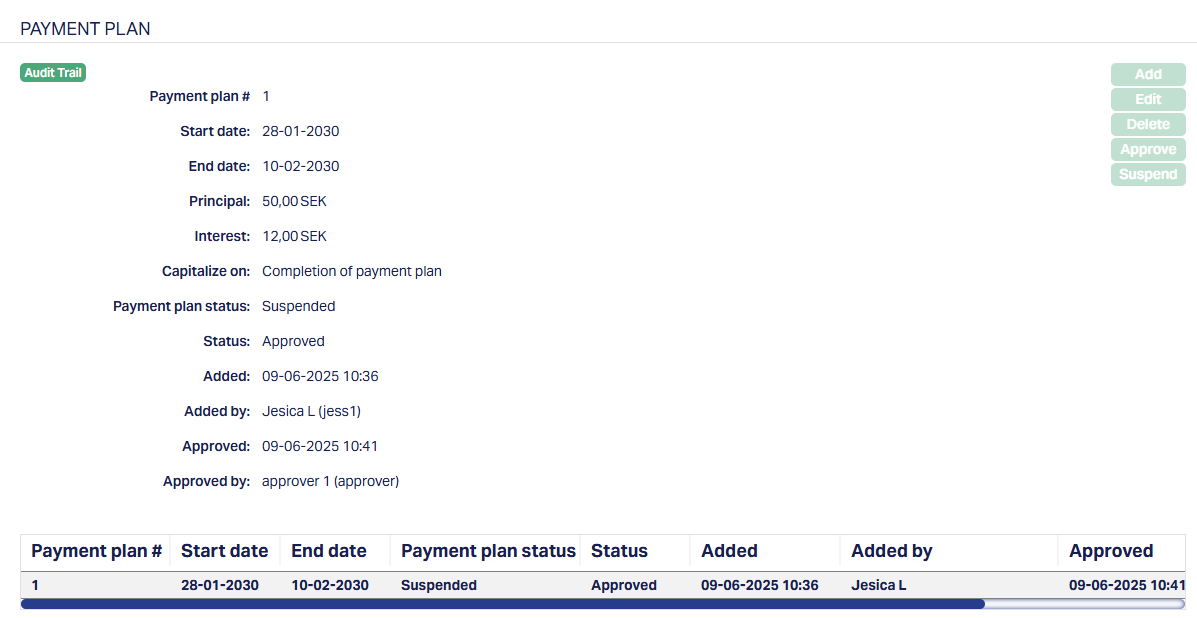The height and width of the screenshot is (618, 1197).
Task: Select payment plan row number 1
Action: (36, 585)
